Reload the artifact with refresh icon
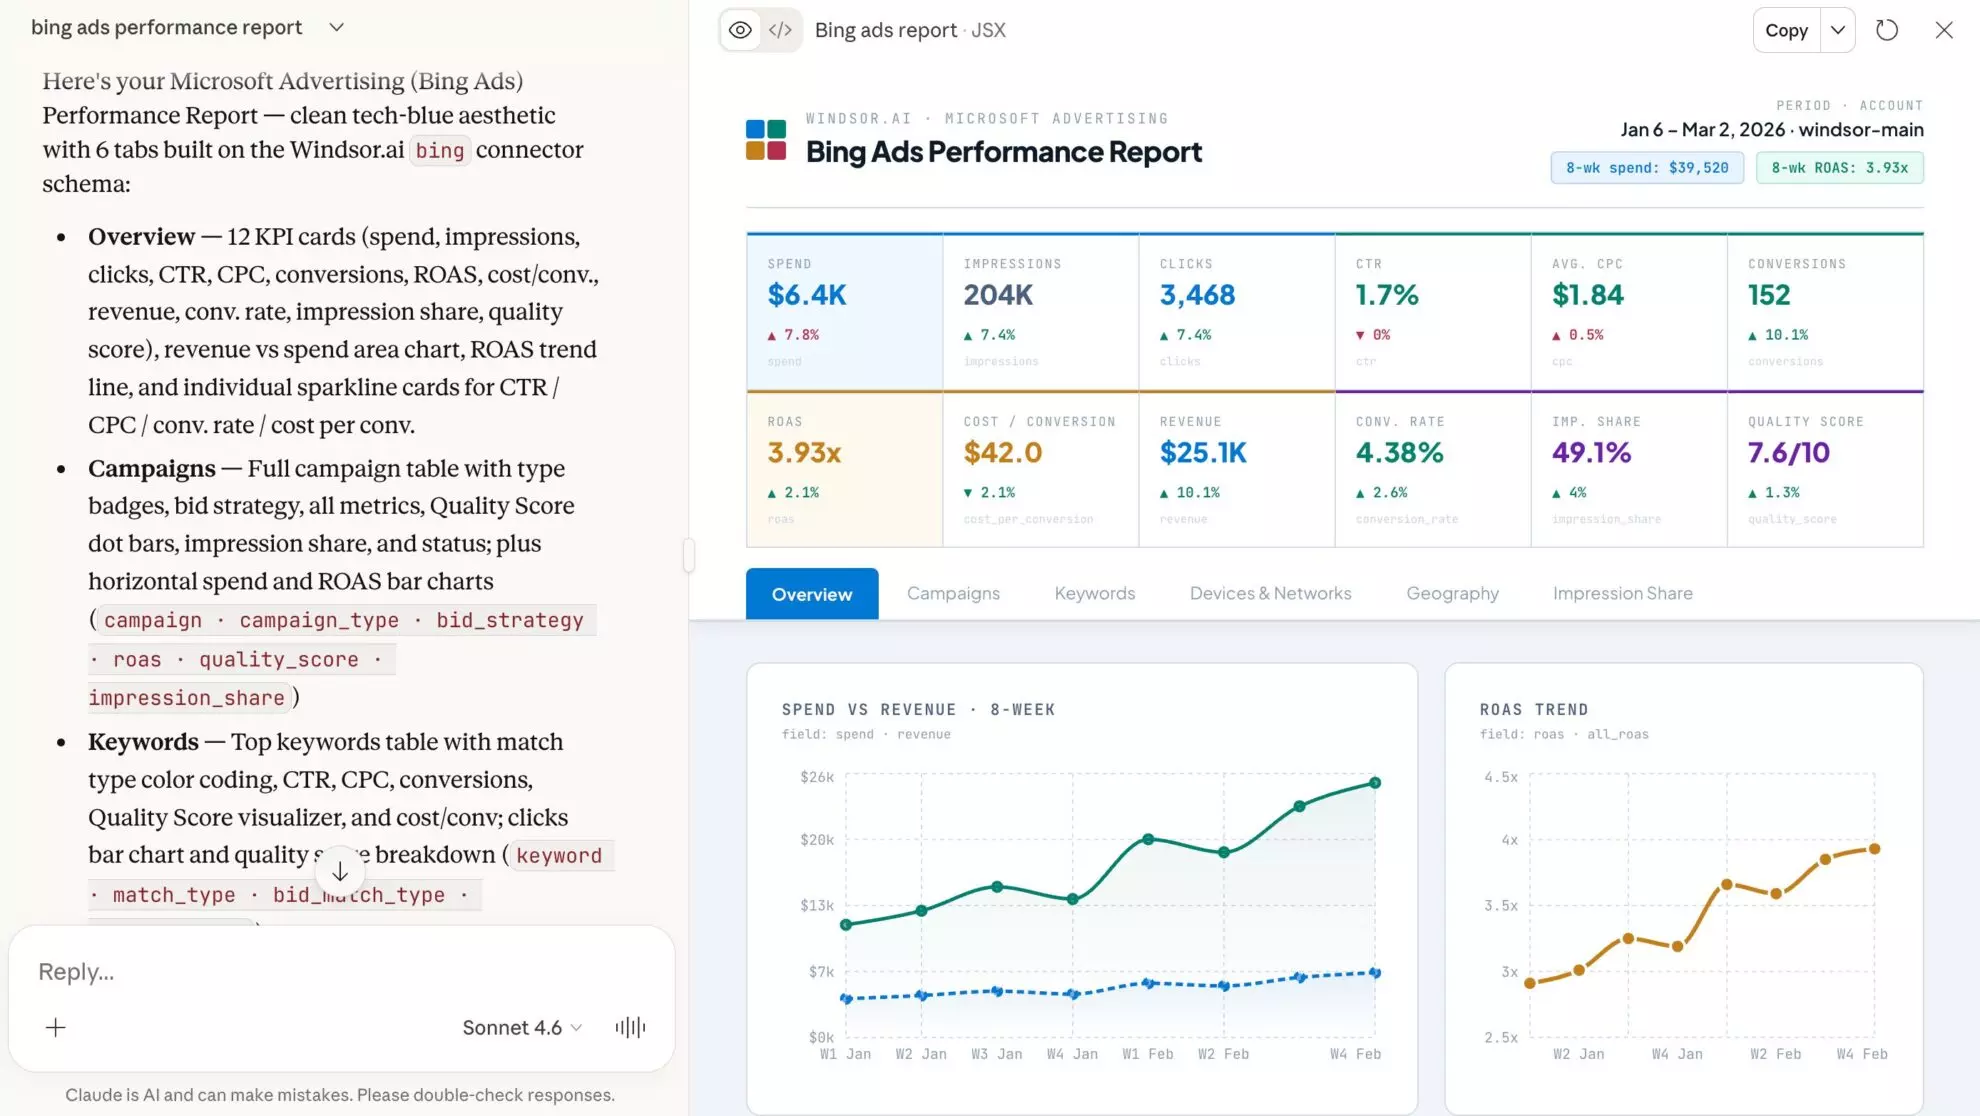This screenshot has height=1116, width=1980. 1887,30
